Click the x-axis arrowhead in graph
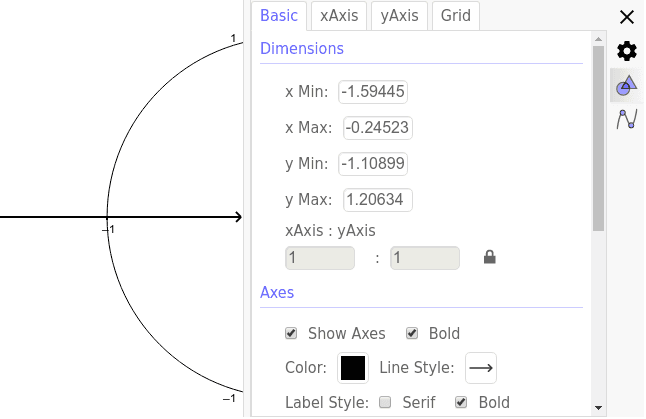The width and height of the screenshot is (646, 419). click(x=238, y=217)
